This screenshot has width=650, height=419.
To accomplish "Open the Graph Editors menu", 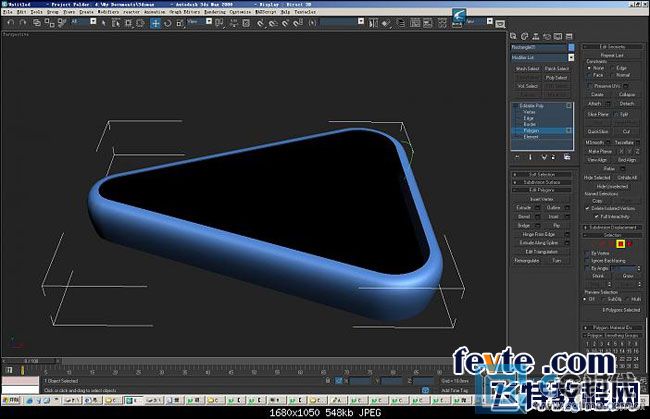I will (x=184, y=12).
